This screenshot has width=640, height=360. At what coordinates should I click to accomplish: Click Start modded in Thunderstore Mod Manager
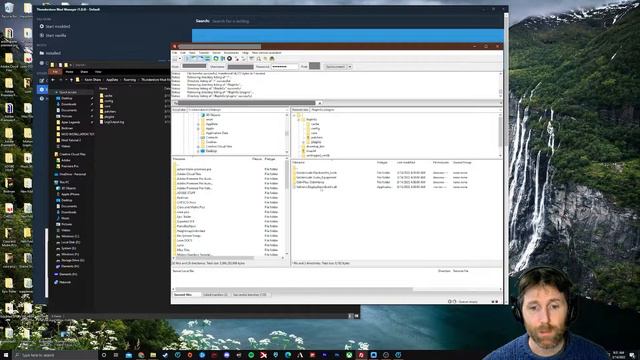coord(55,27)
